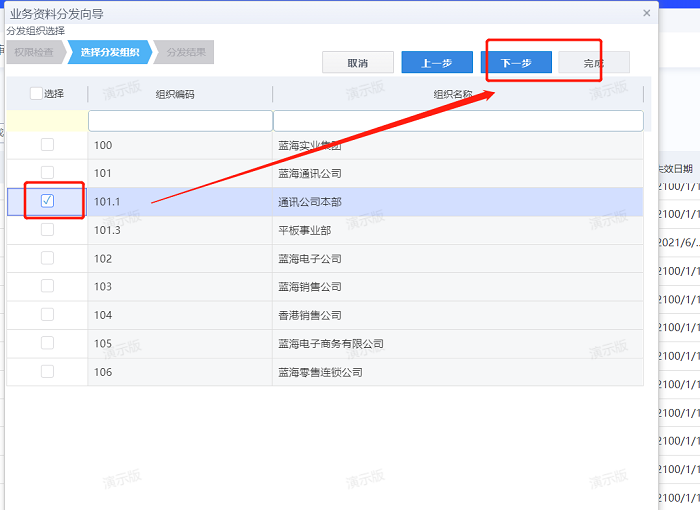Select the 选择分发组织 wizard step
Viewport: 700px width, 510px height.
(x=109, y=52)
